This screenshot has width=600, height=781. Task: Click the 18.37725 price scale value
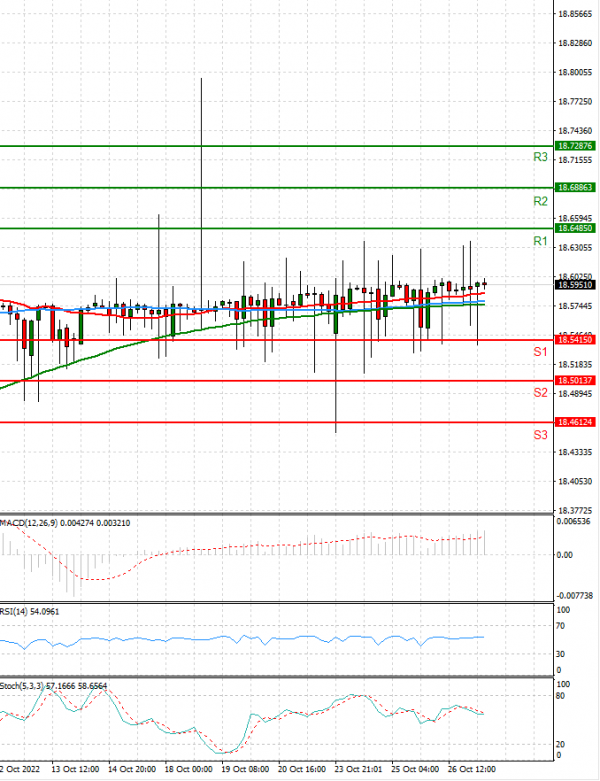(575, 511)
